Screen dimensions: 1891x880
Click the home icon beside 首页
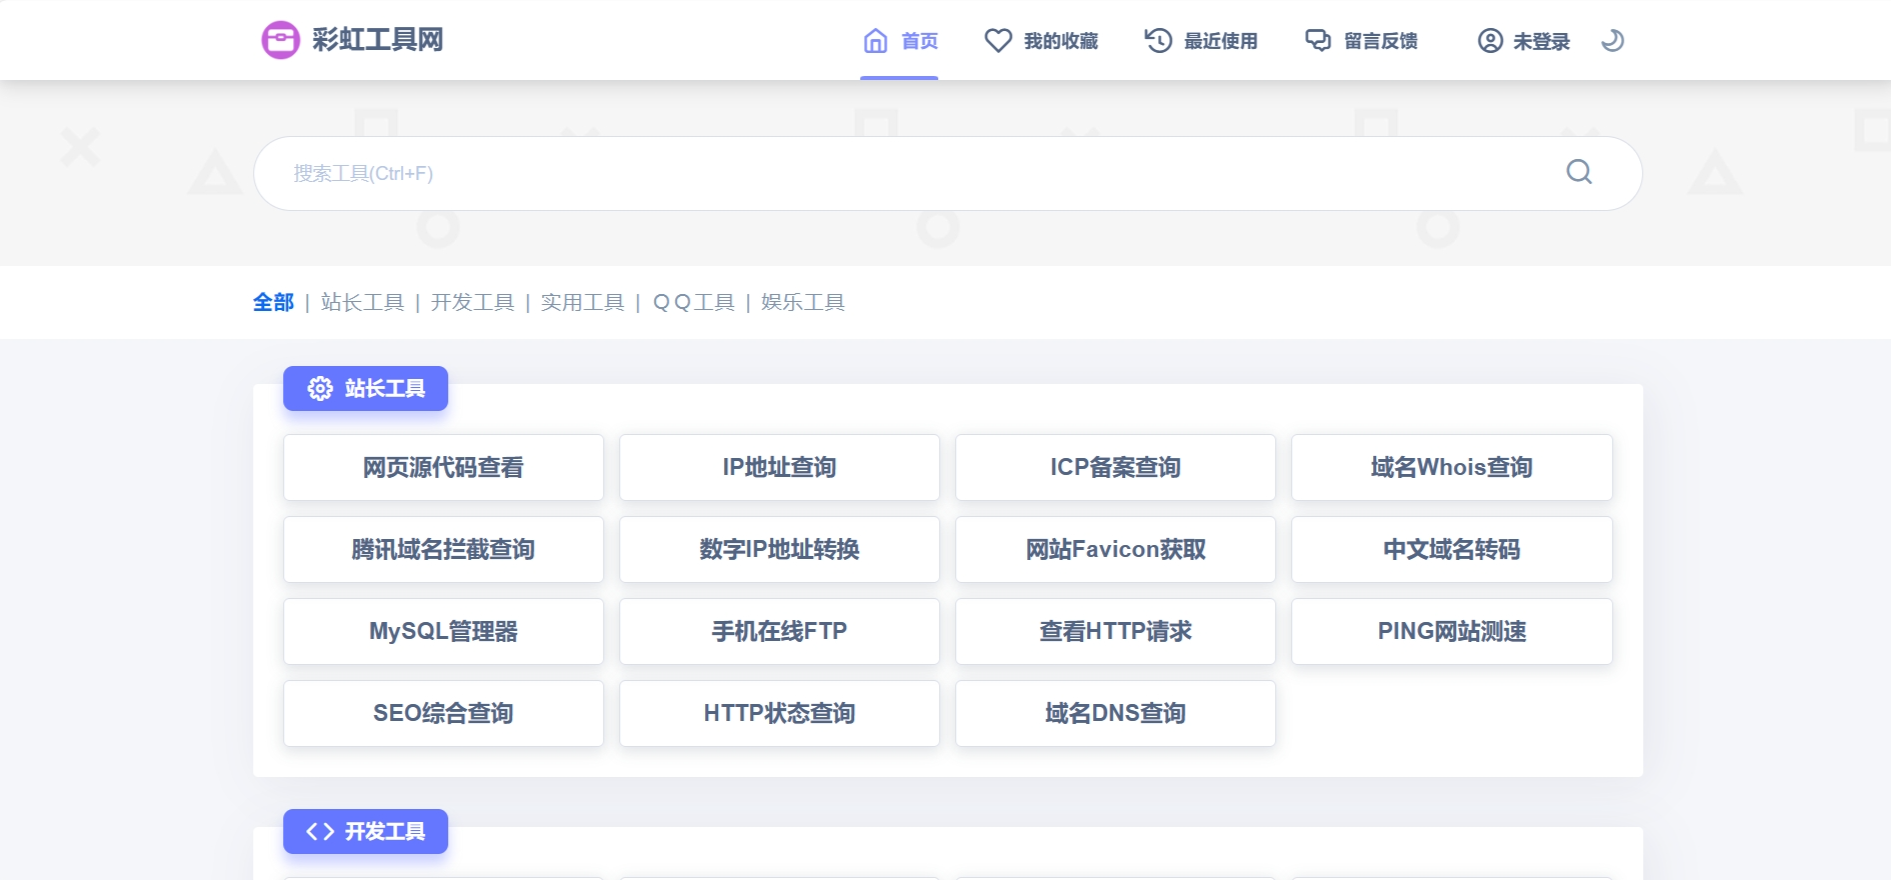[876, 41]
